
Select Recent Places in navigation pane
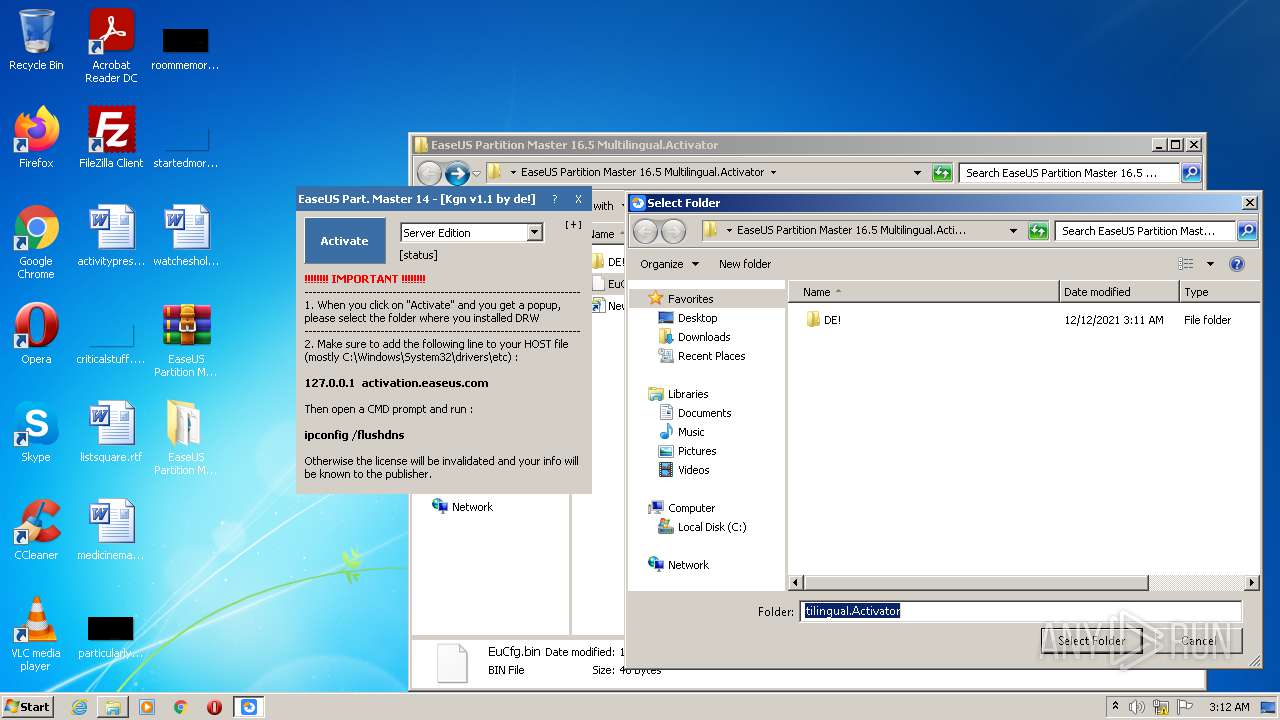coord(711,356)
